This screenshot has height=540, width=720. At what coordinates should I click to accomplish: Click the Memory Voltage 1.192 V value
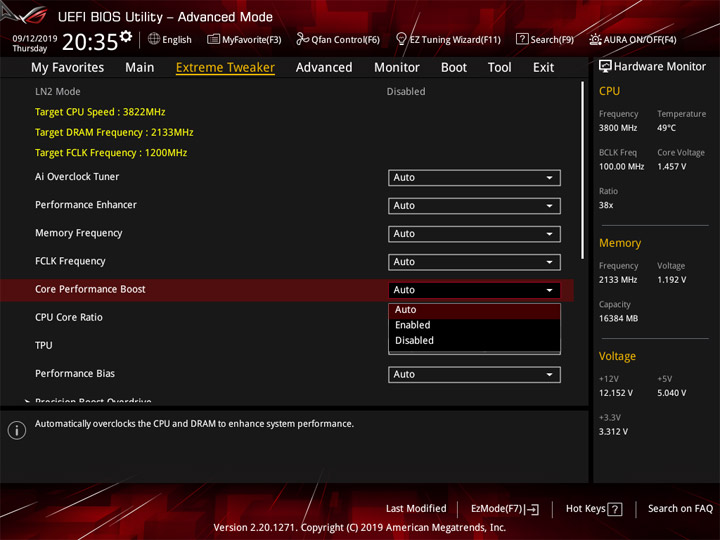point(671,280)
